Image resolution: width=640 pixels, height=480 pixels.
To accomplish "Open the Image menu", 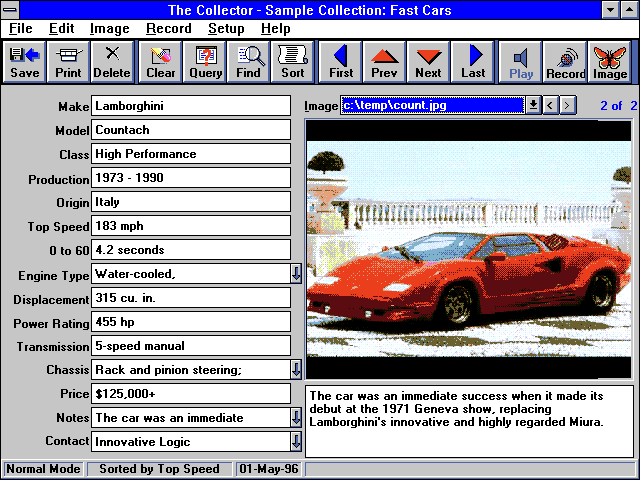I will 109,29.
